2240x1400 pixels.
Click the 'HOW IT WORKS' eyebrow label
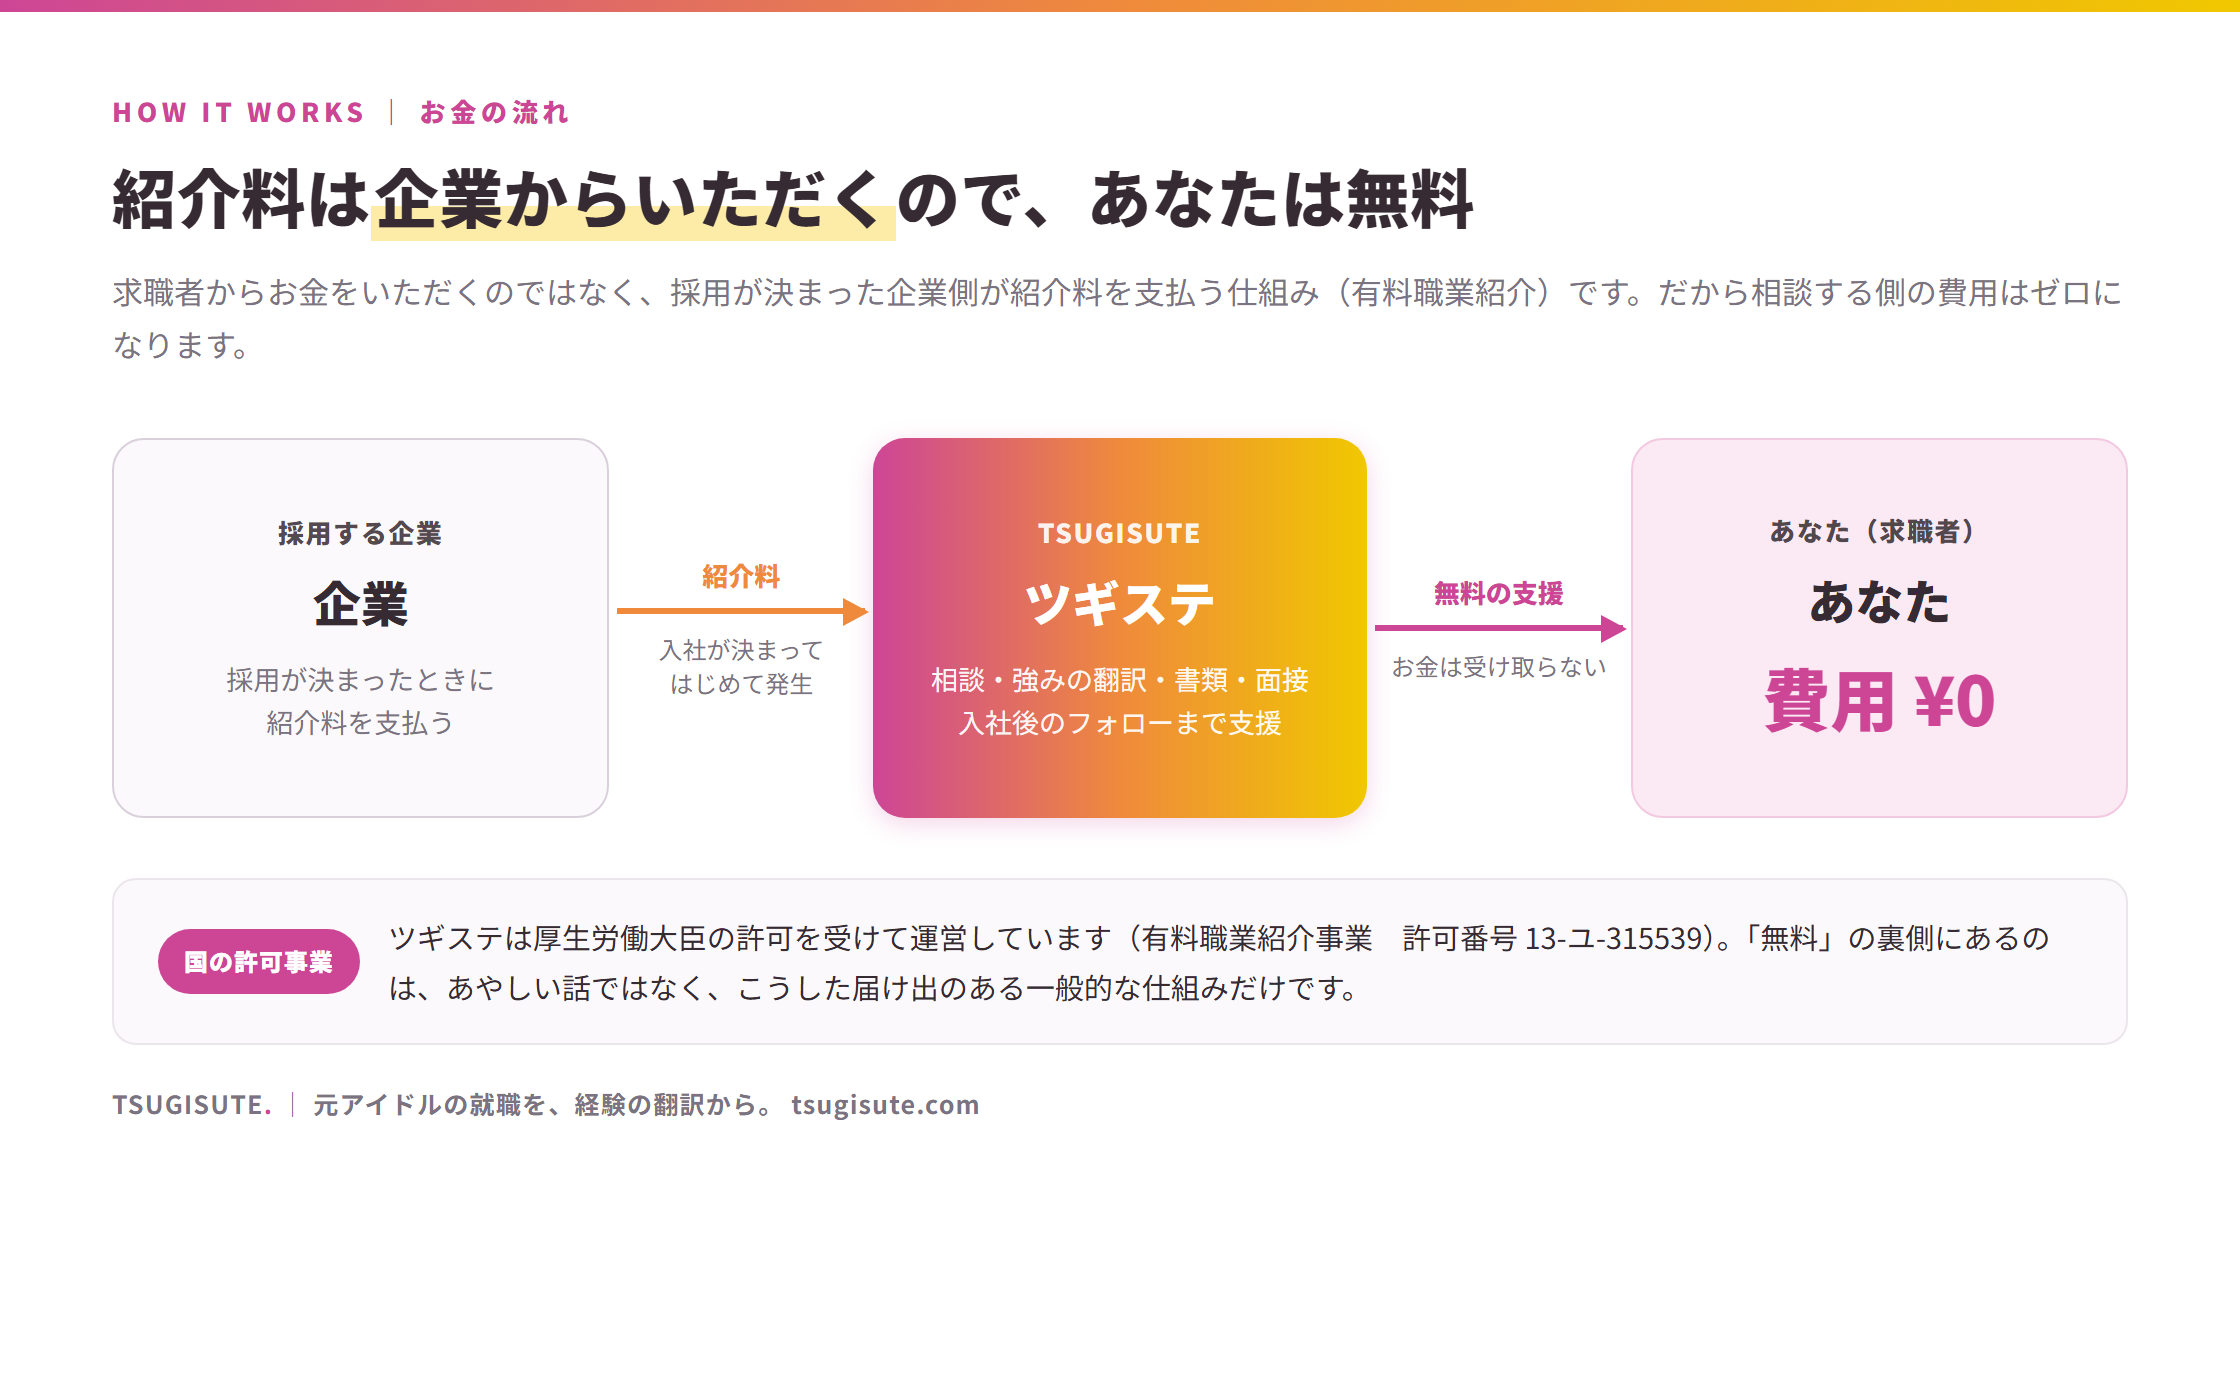238,112
